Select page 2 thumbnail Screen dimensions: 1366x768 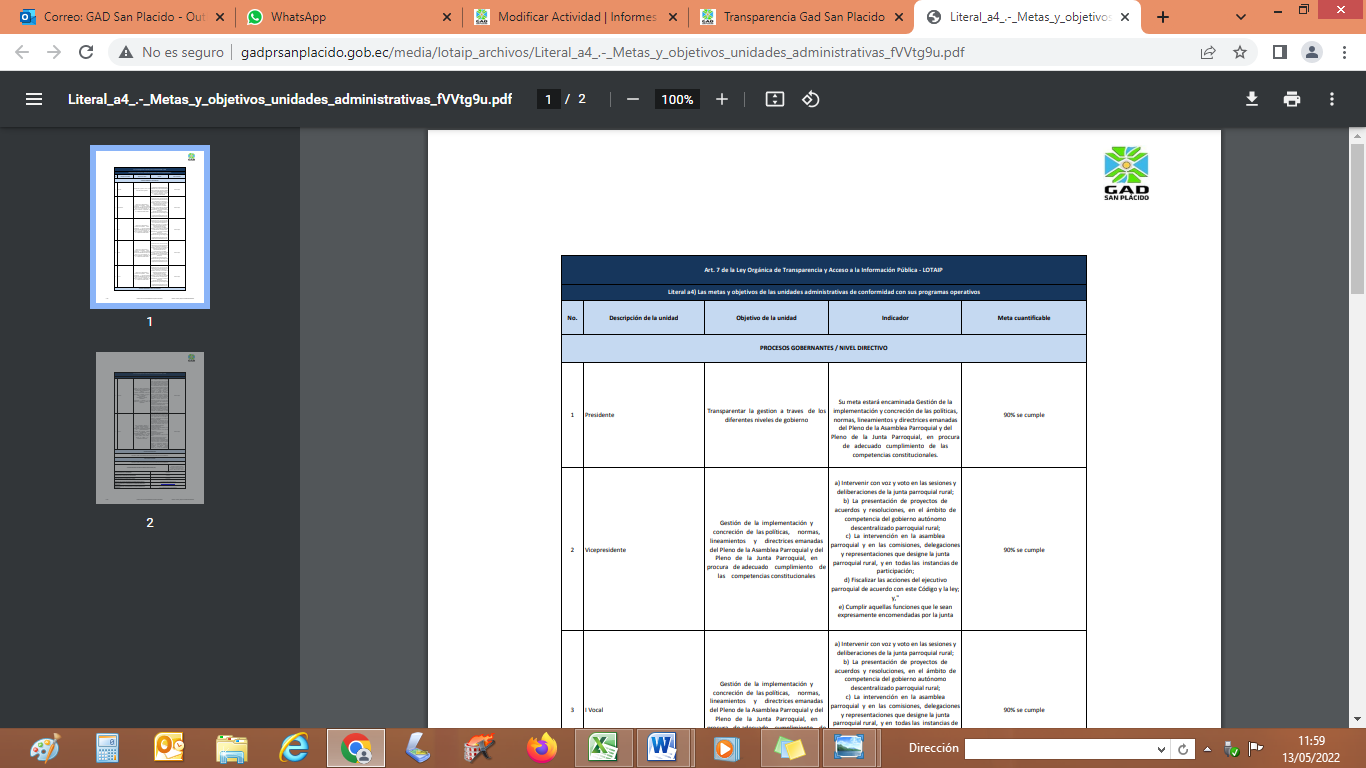point(149,428)
